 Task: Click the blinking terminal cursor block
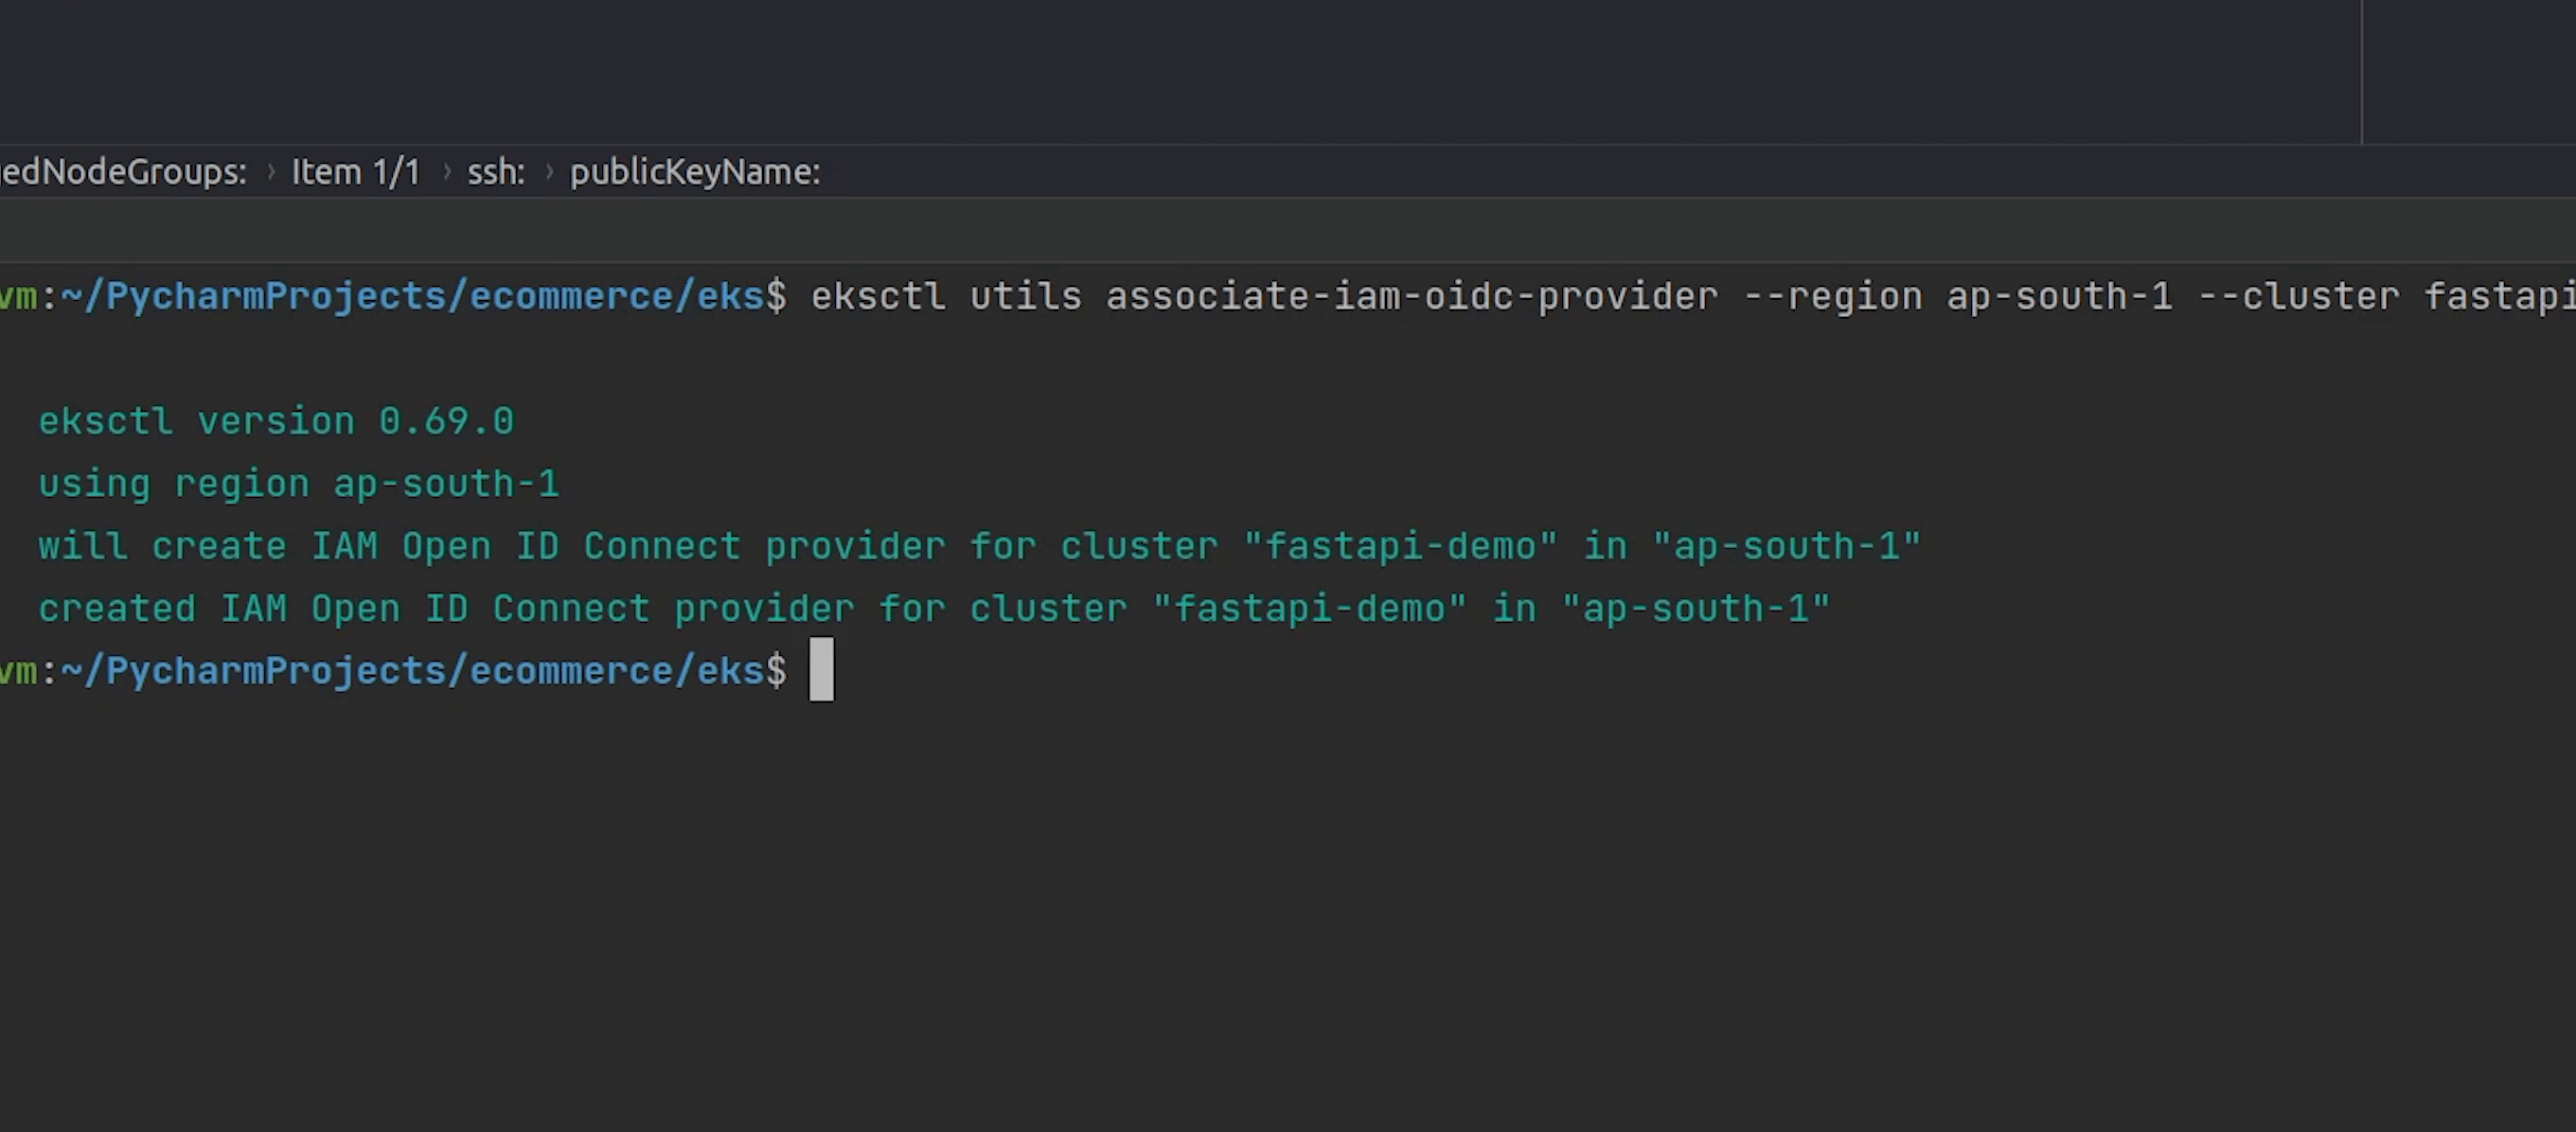[821, 670]
